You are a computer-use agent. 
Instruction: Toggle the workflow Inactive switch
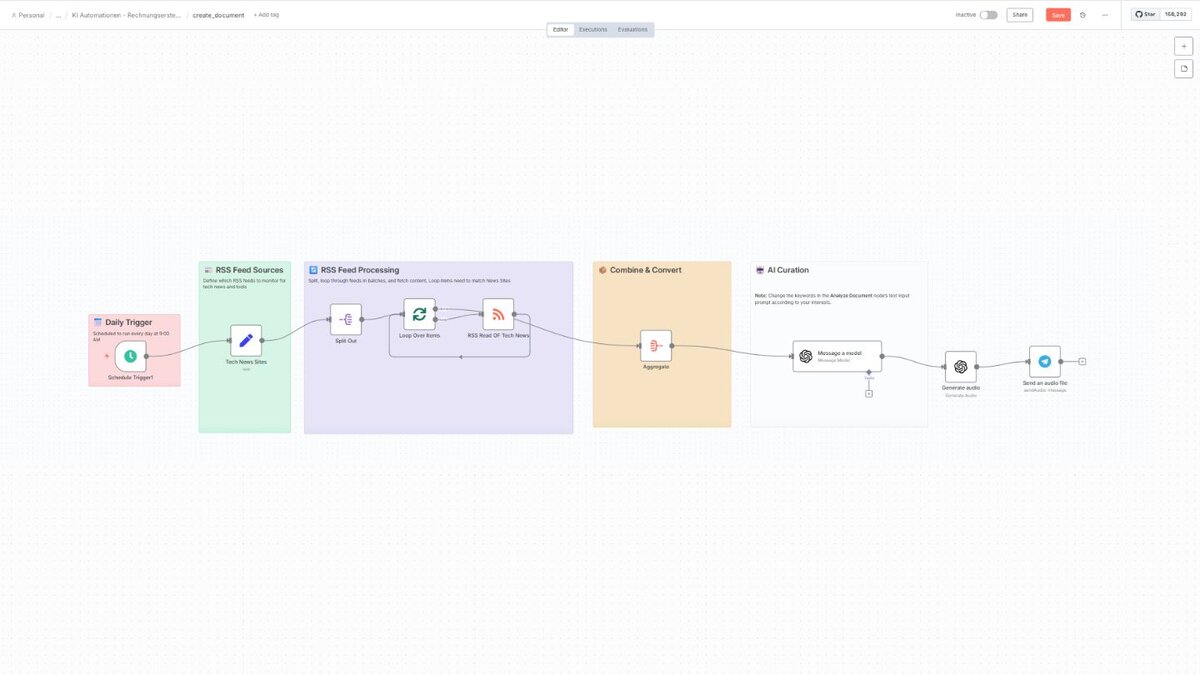pyautogui.click(x=988, y=15)
